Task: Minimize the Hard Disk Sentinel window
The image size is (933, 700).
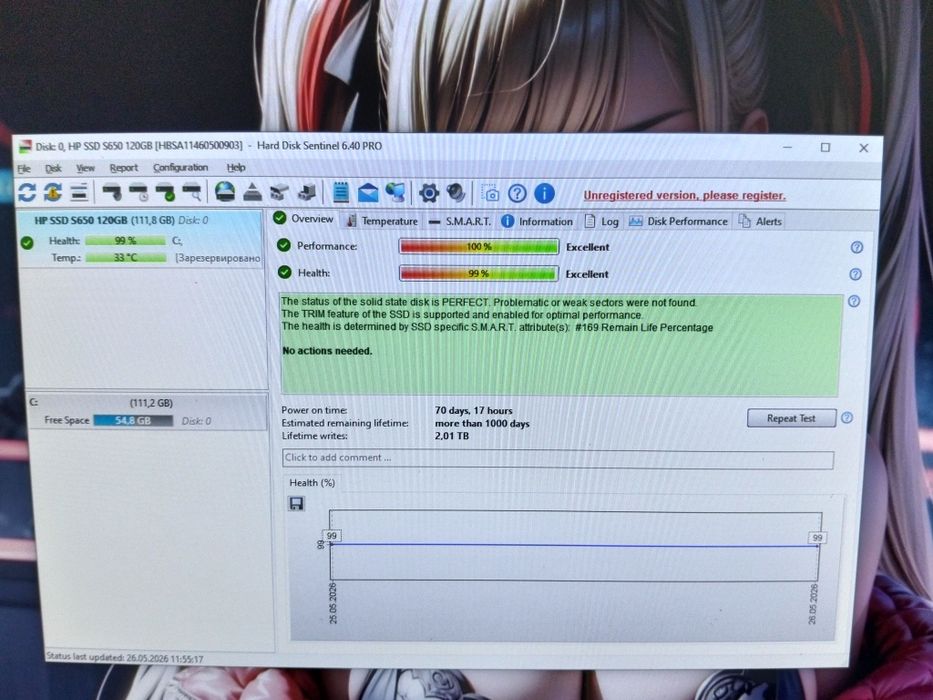Action: [x=787, y=146]
